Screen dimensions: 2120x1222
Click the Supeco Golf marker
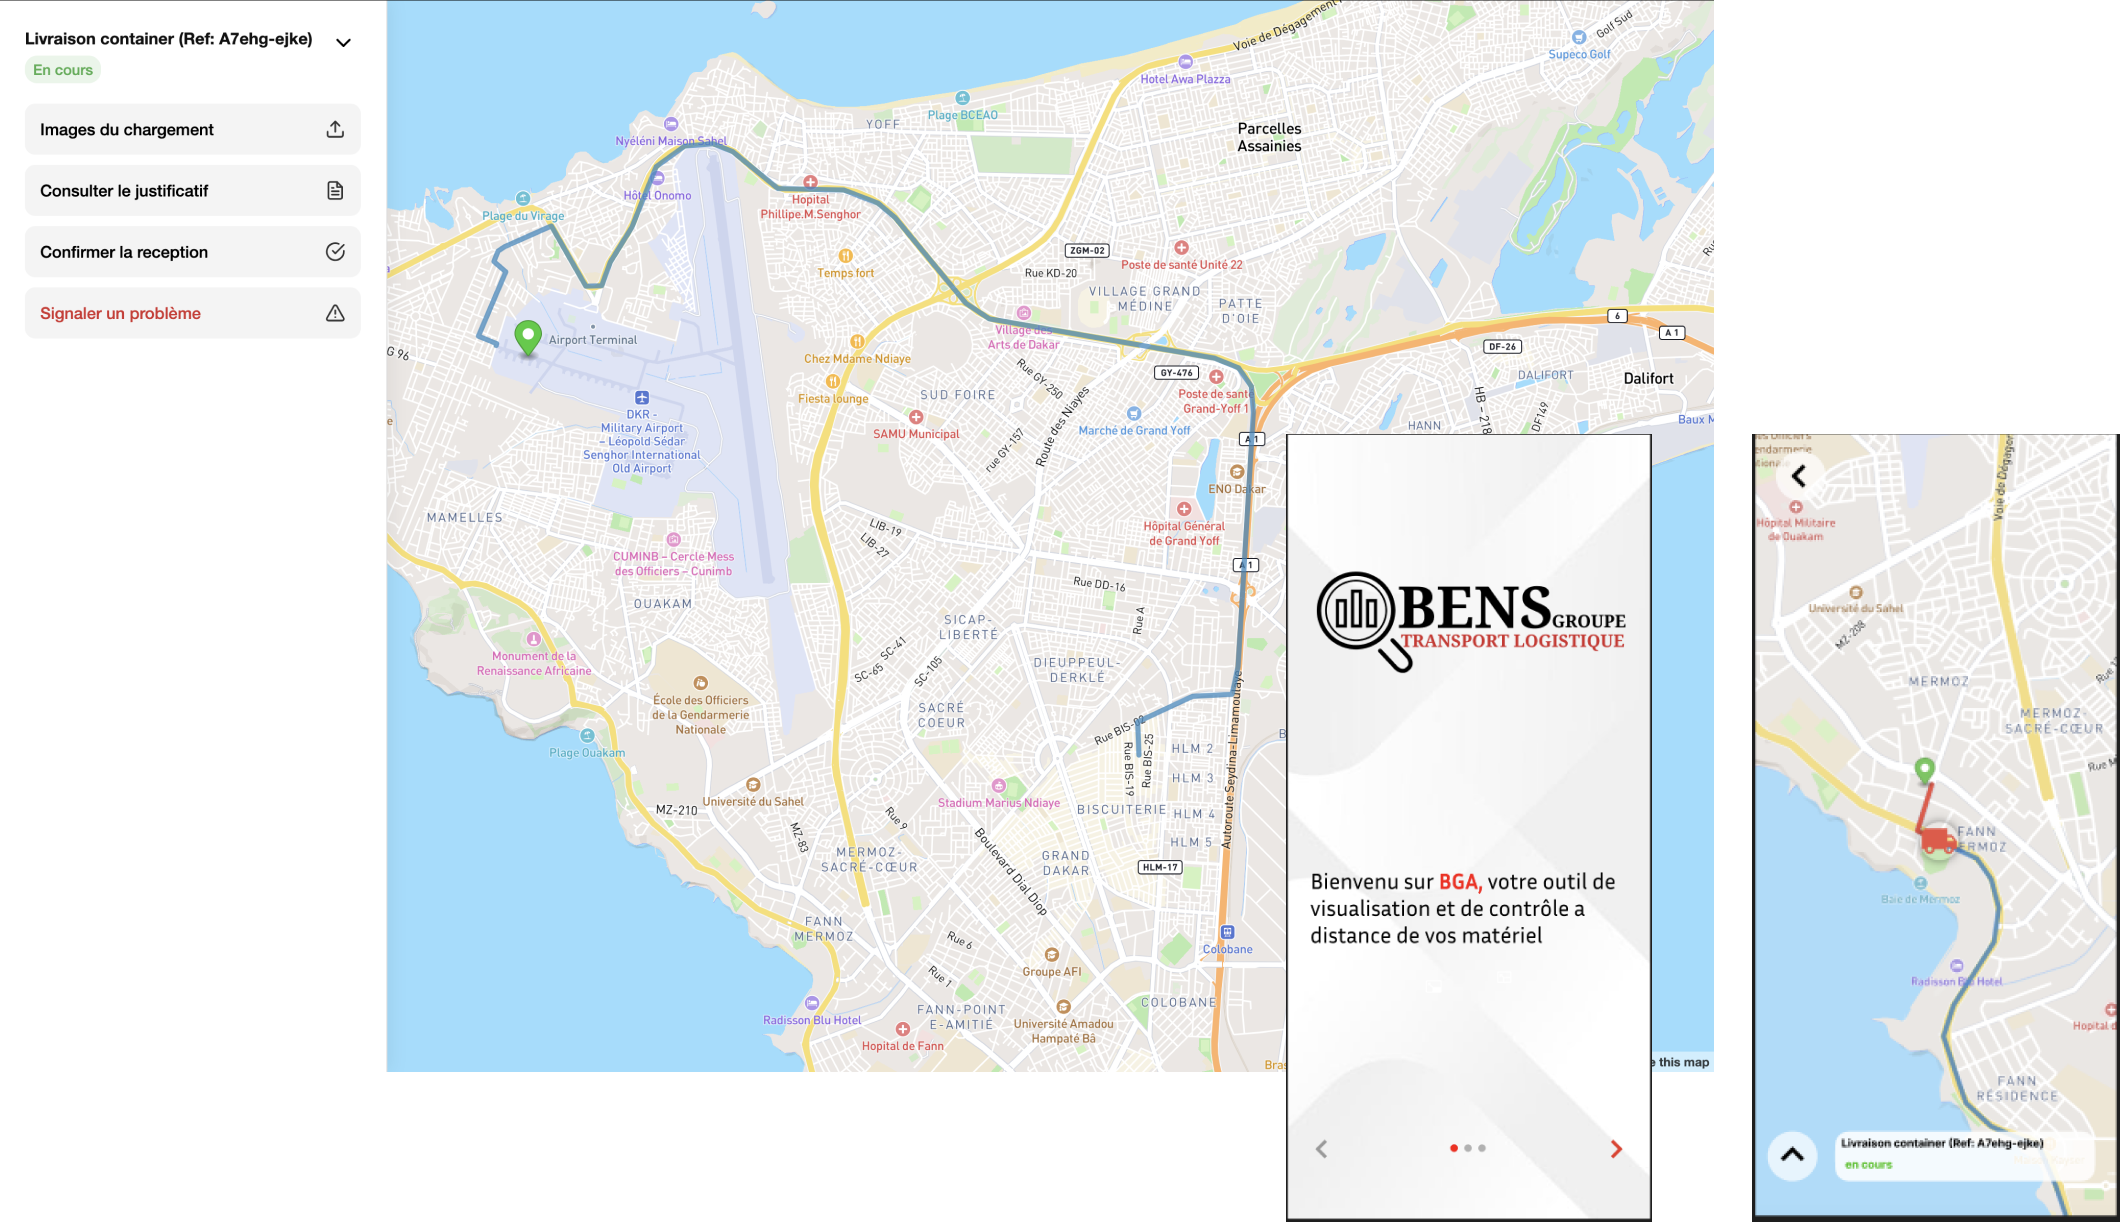[1579, 38]
